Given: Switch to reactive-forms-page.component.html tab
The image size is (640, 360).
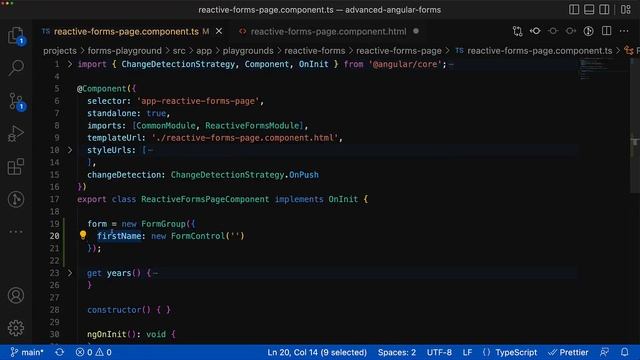Looking at the screenshot, I should [328, 31].
